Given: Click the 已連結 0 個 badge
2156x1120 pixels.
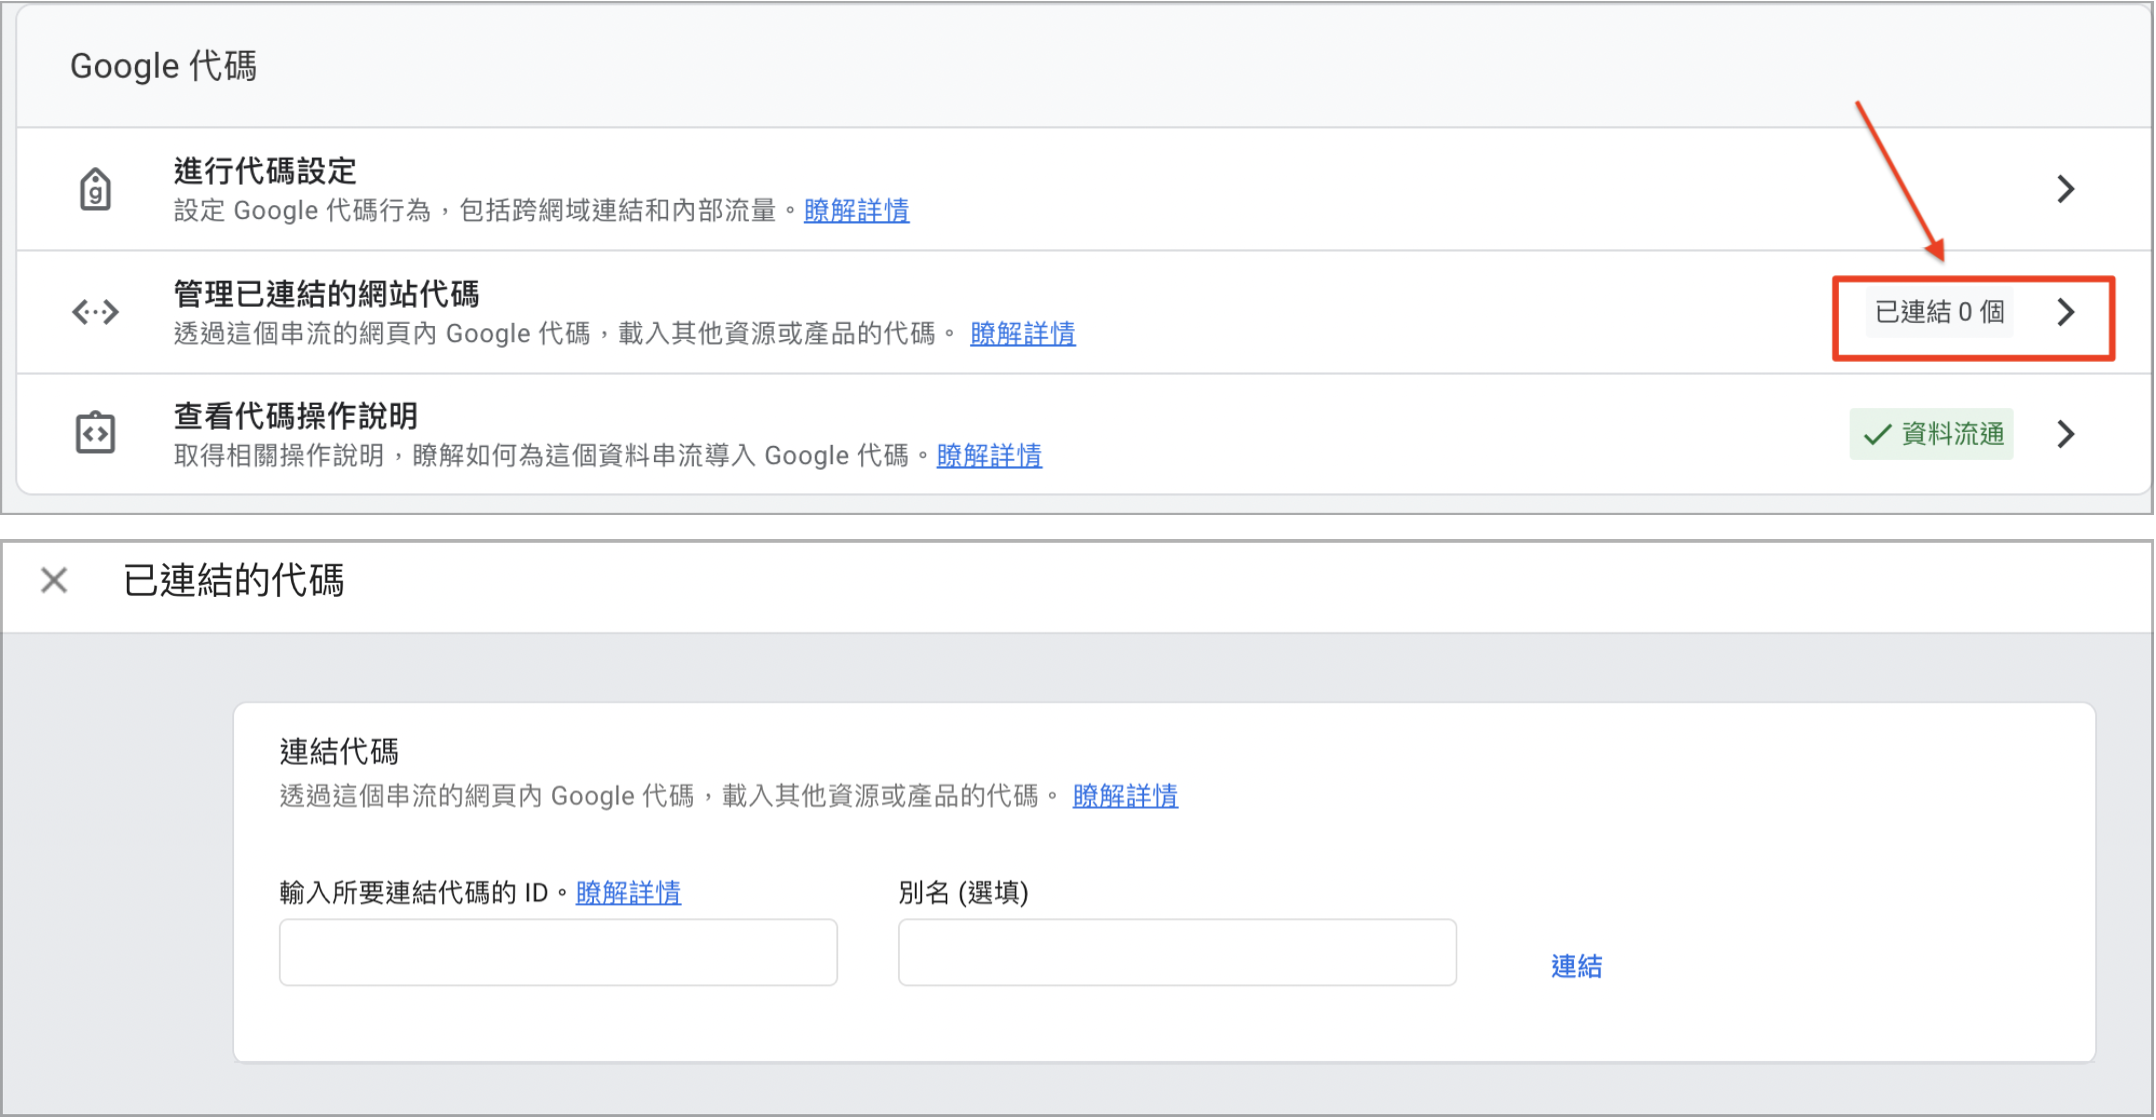Looking at the screenshot, I should [1939, 312].
